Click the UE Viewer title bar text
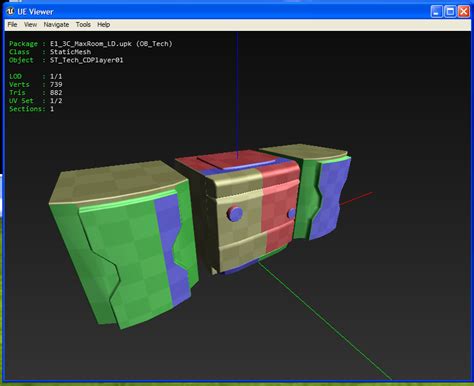 35,12
